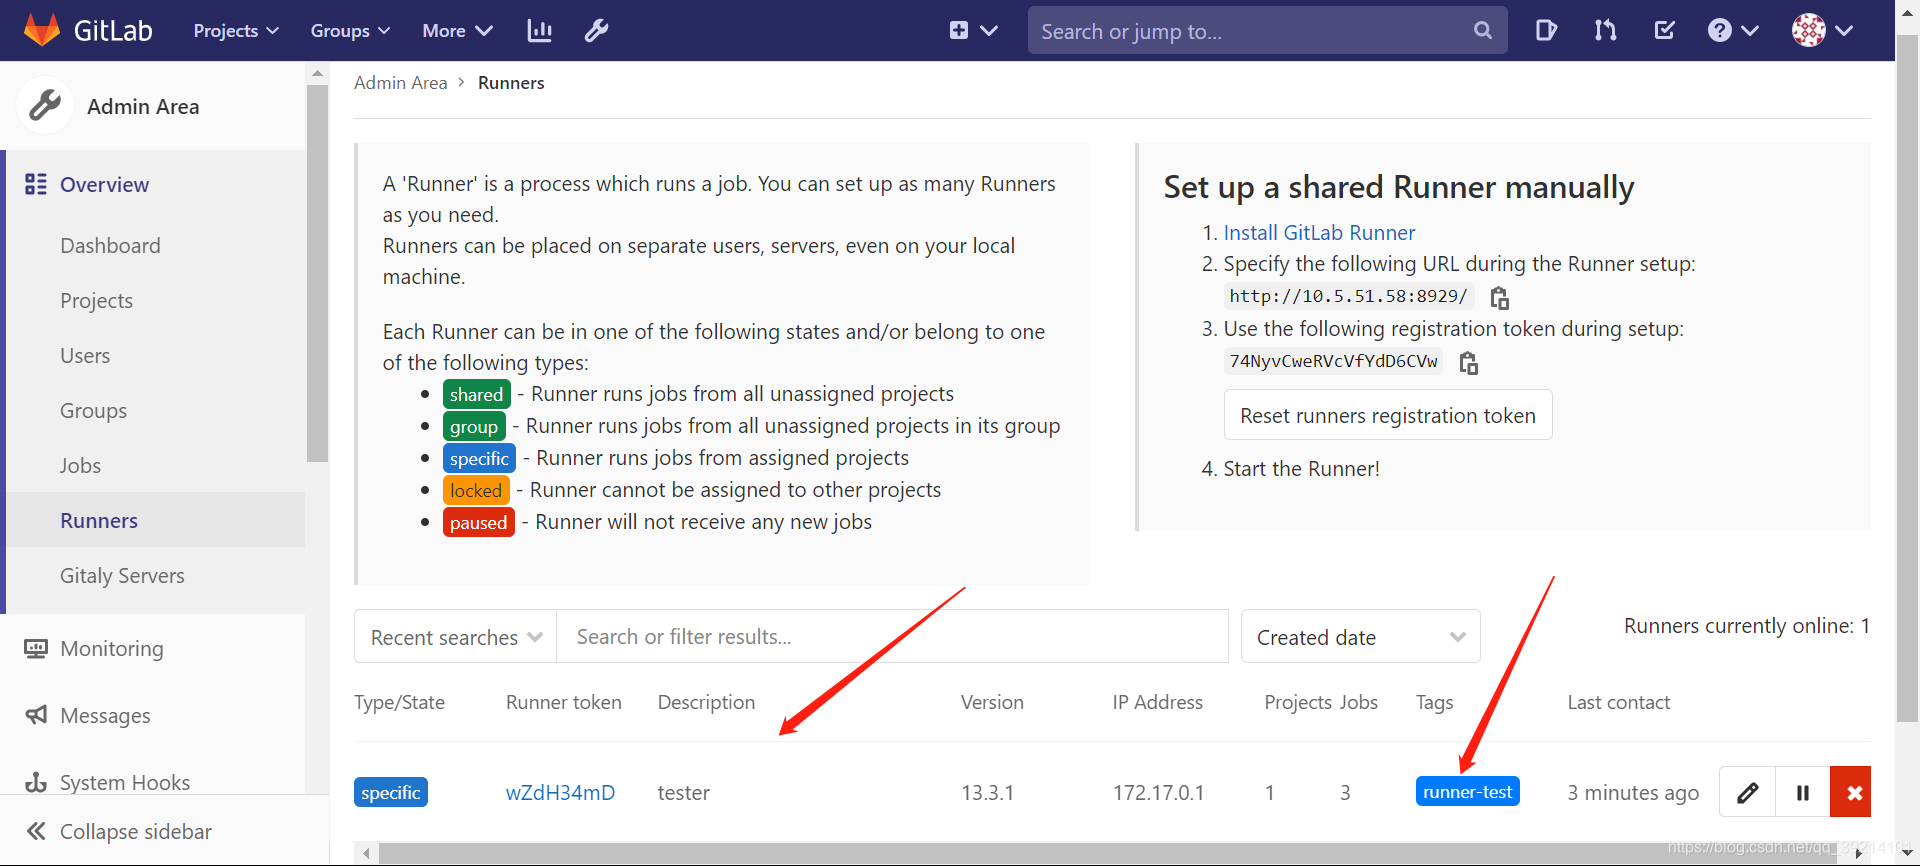
Task: Copy the registration token with clipboard icon
Action: pyautogui.click(x=1468, y=362)
